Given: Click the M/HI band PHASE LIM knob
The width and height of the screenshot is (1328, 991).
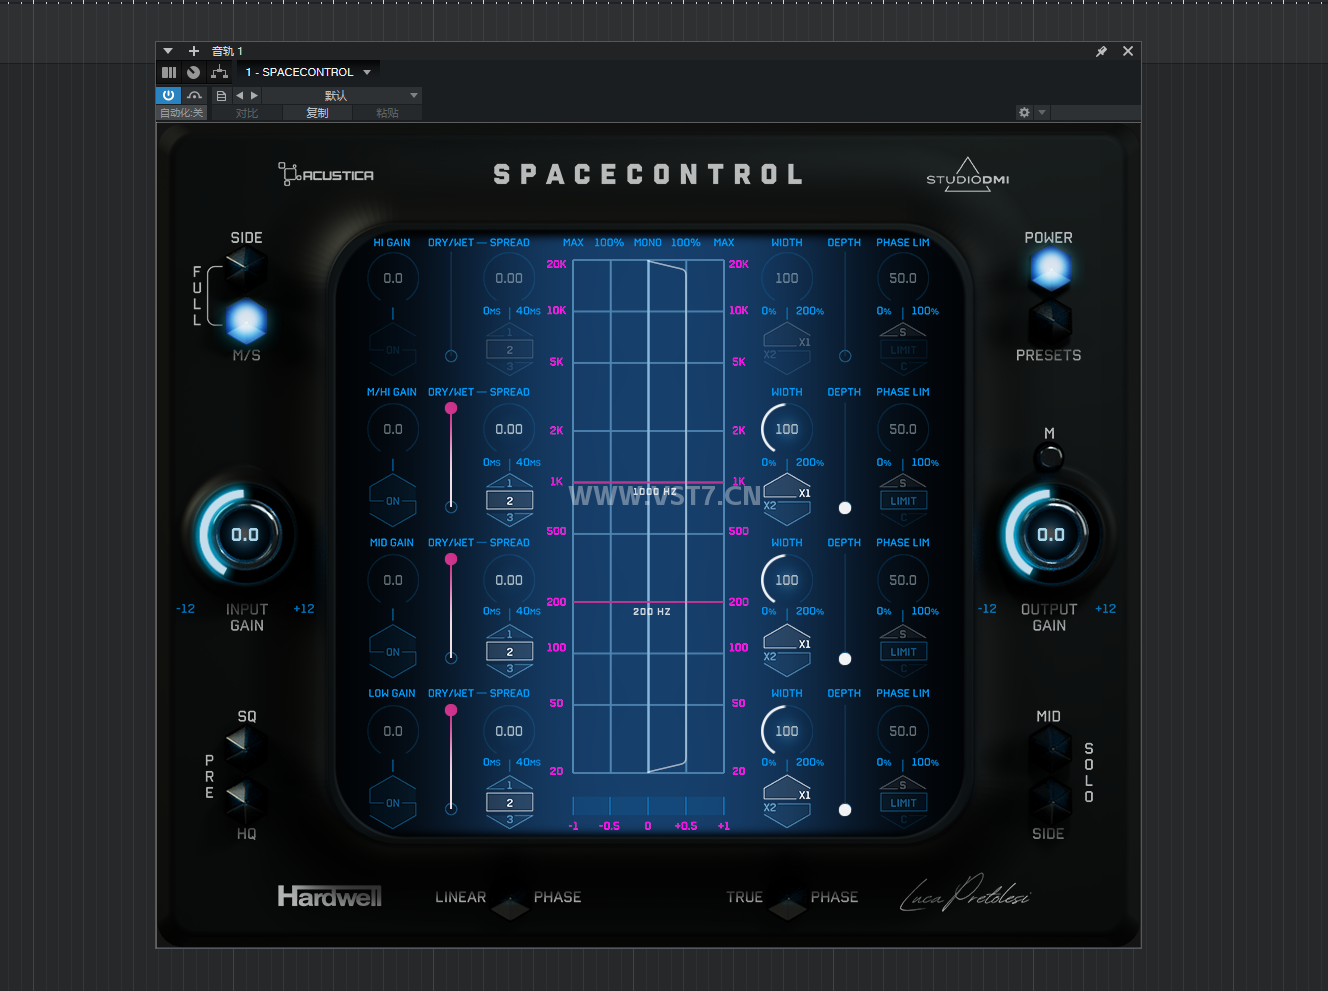Looking at the screenshot, I should (x=903, y=429).
